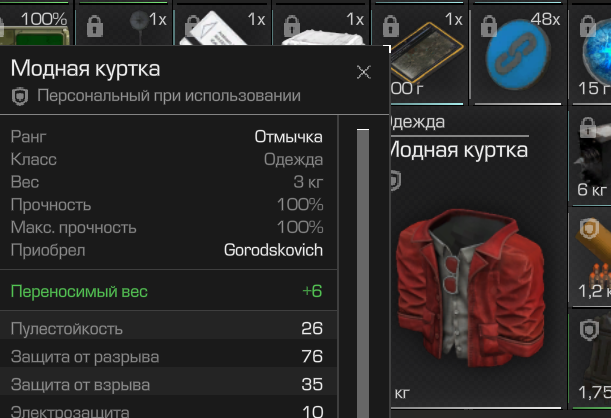The width and height of the screenshot is (611, 418).
Task: Click the Переносимый вес bonus row
Action: click(168, 291)
